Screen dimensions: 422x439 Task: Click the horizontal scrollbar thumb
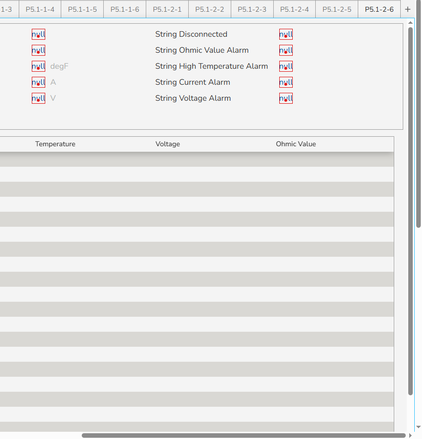(x=244, y=435)
